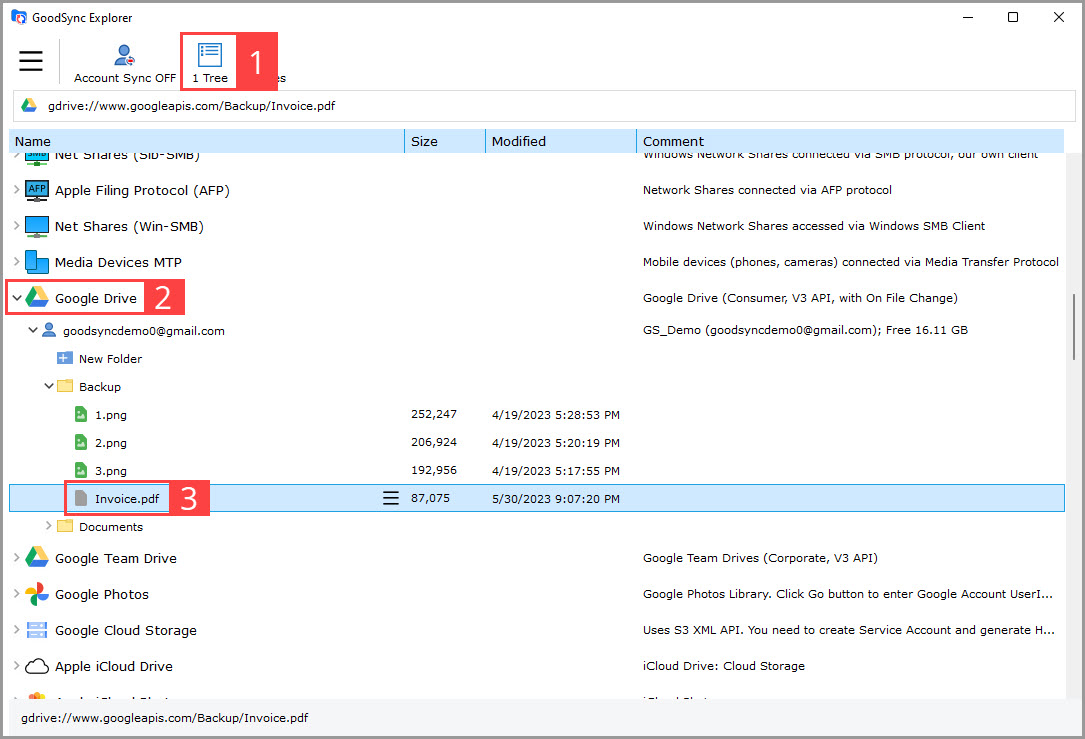Select Net Shares (Win-SMB) entry
This screenshot has width=1085, height=739.
[129, 226]
